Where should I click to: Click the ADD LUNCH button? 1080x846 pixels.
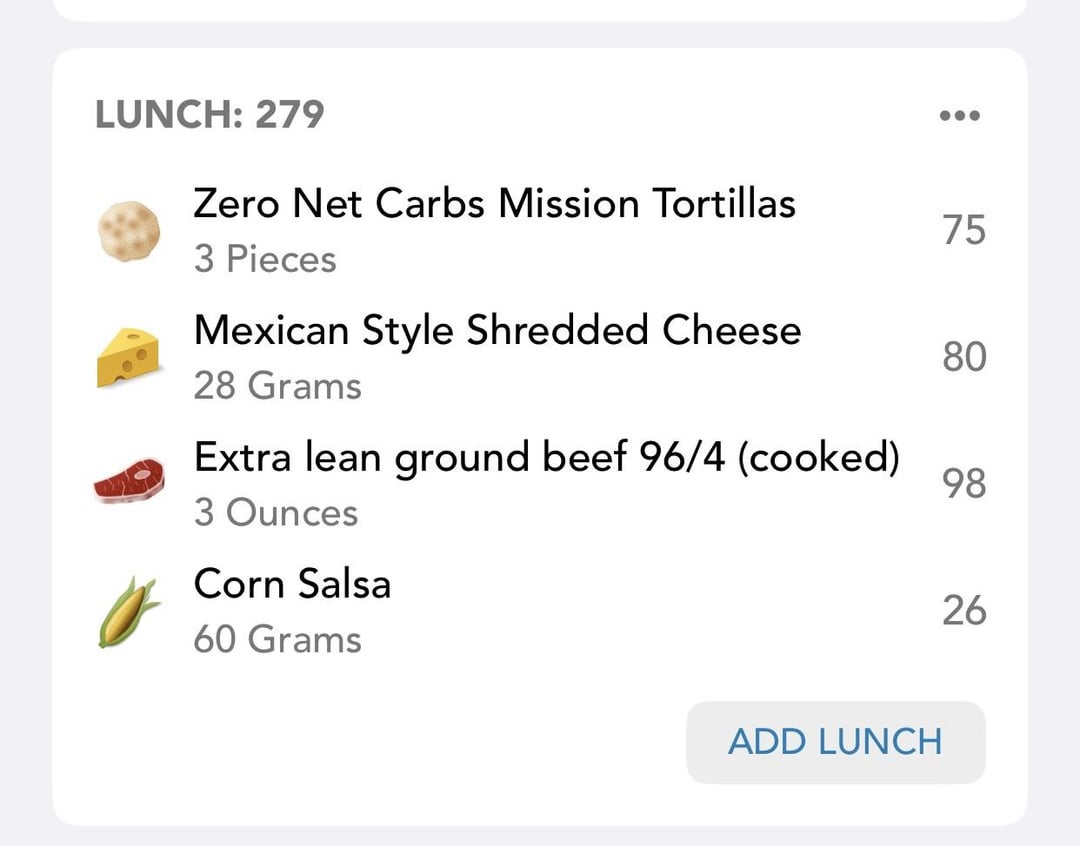click(835, 742)
